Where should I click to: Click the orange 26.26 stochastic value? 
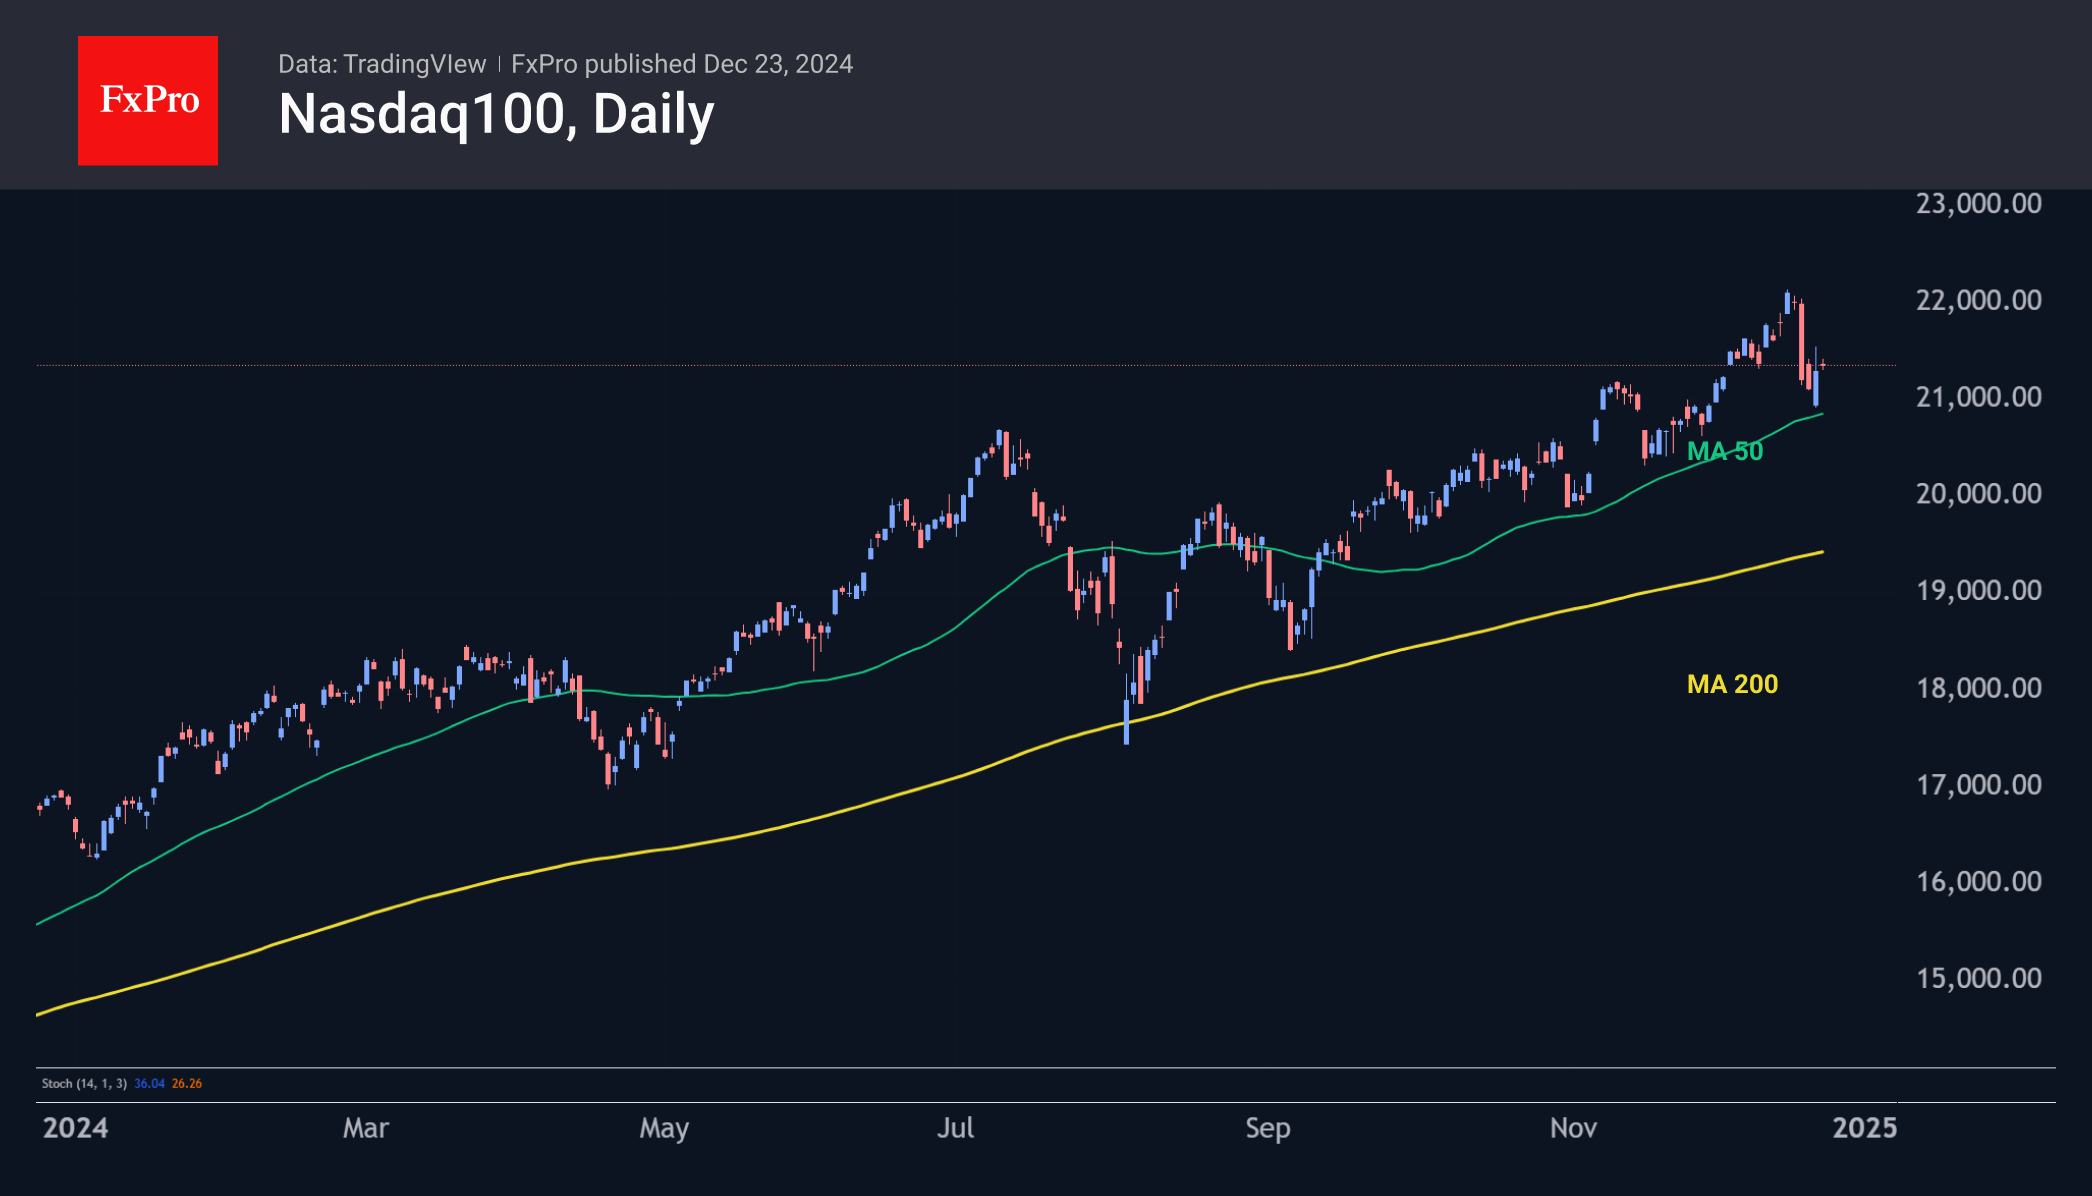[x=187, y=1083]
